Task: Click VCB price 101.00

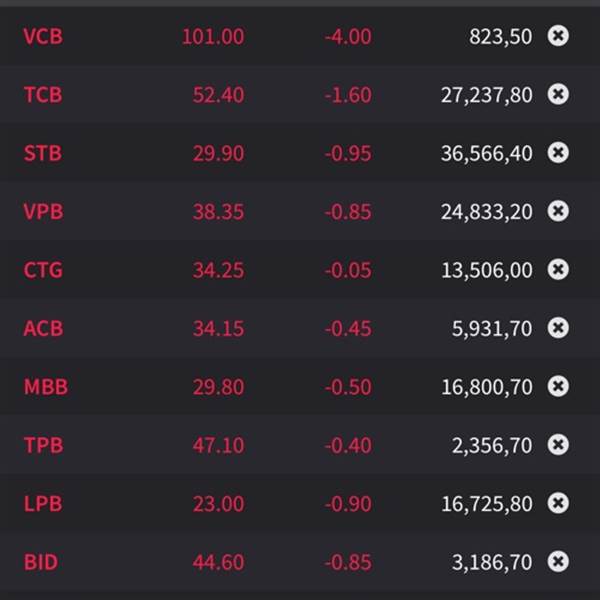Action: (213, 37)
